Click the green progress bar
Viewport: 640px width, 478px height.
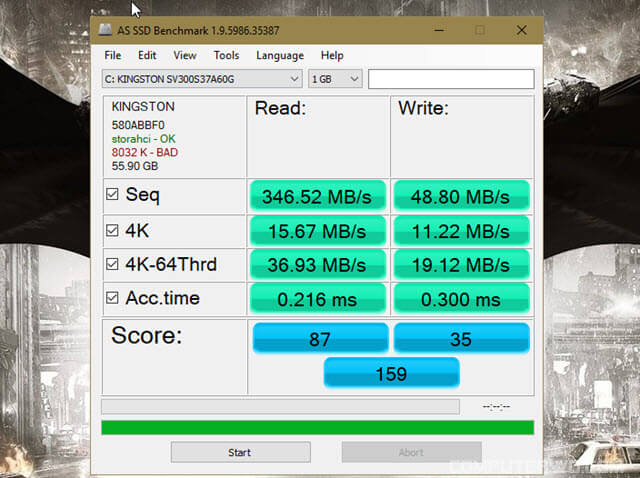coord(317,427)
